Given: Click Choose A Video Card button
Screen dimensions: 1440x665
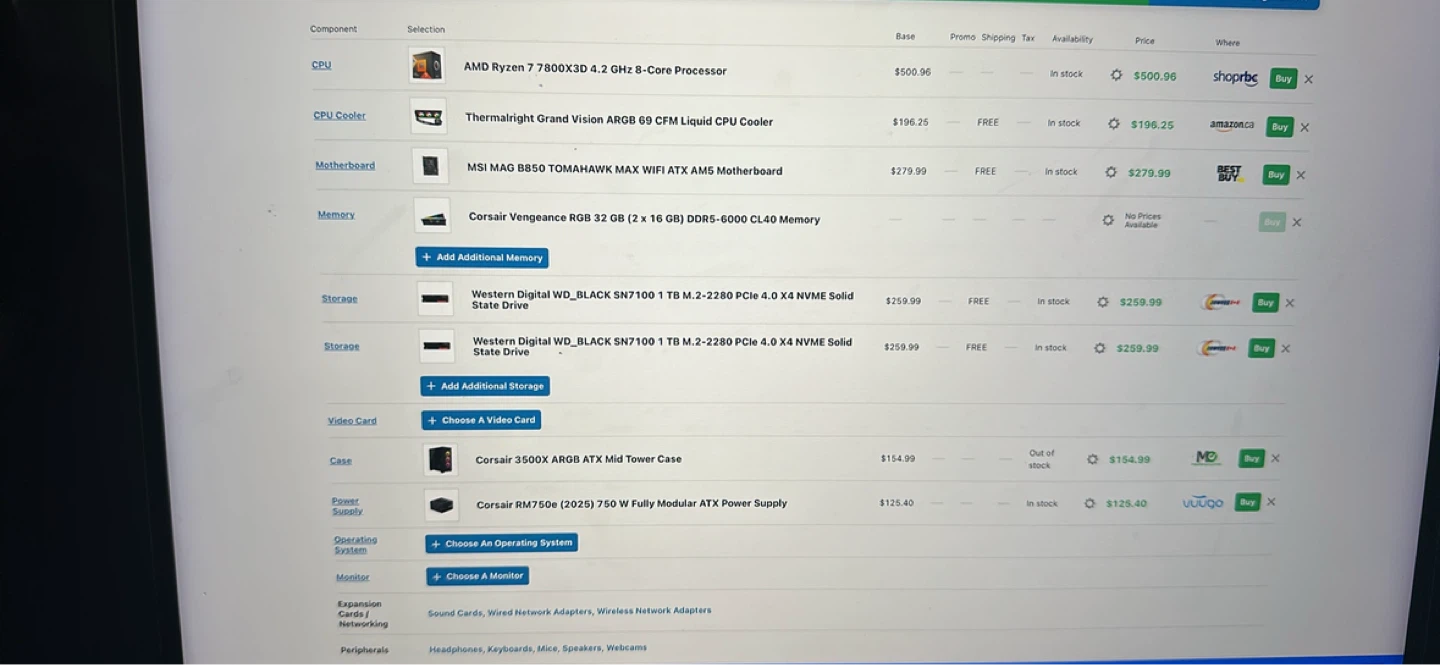Looking at the screenshot, I should 481,420.
